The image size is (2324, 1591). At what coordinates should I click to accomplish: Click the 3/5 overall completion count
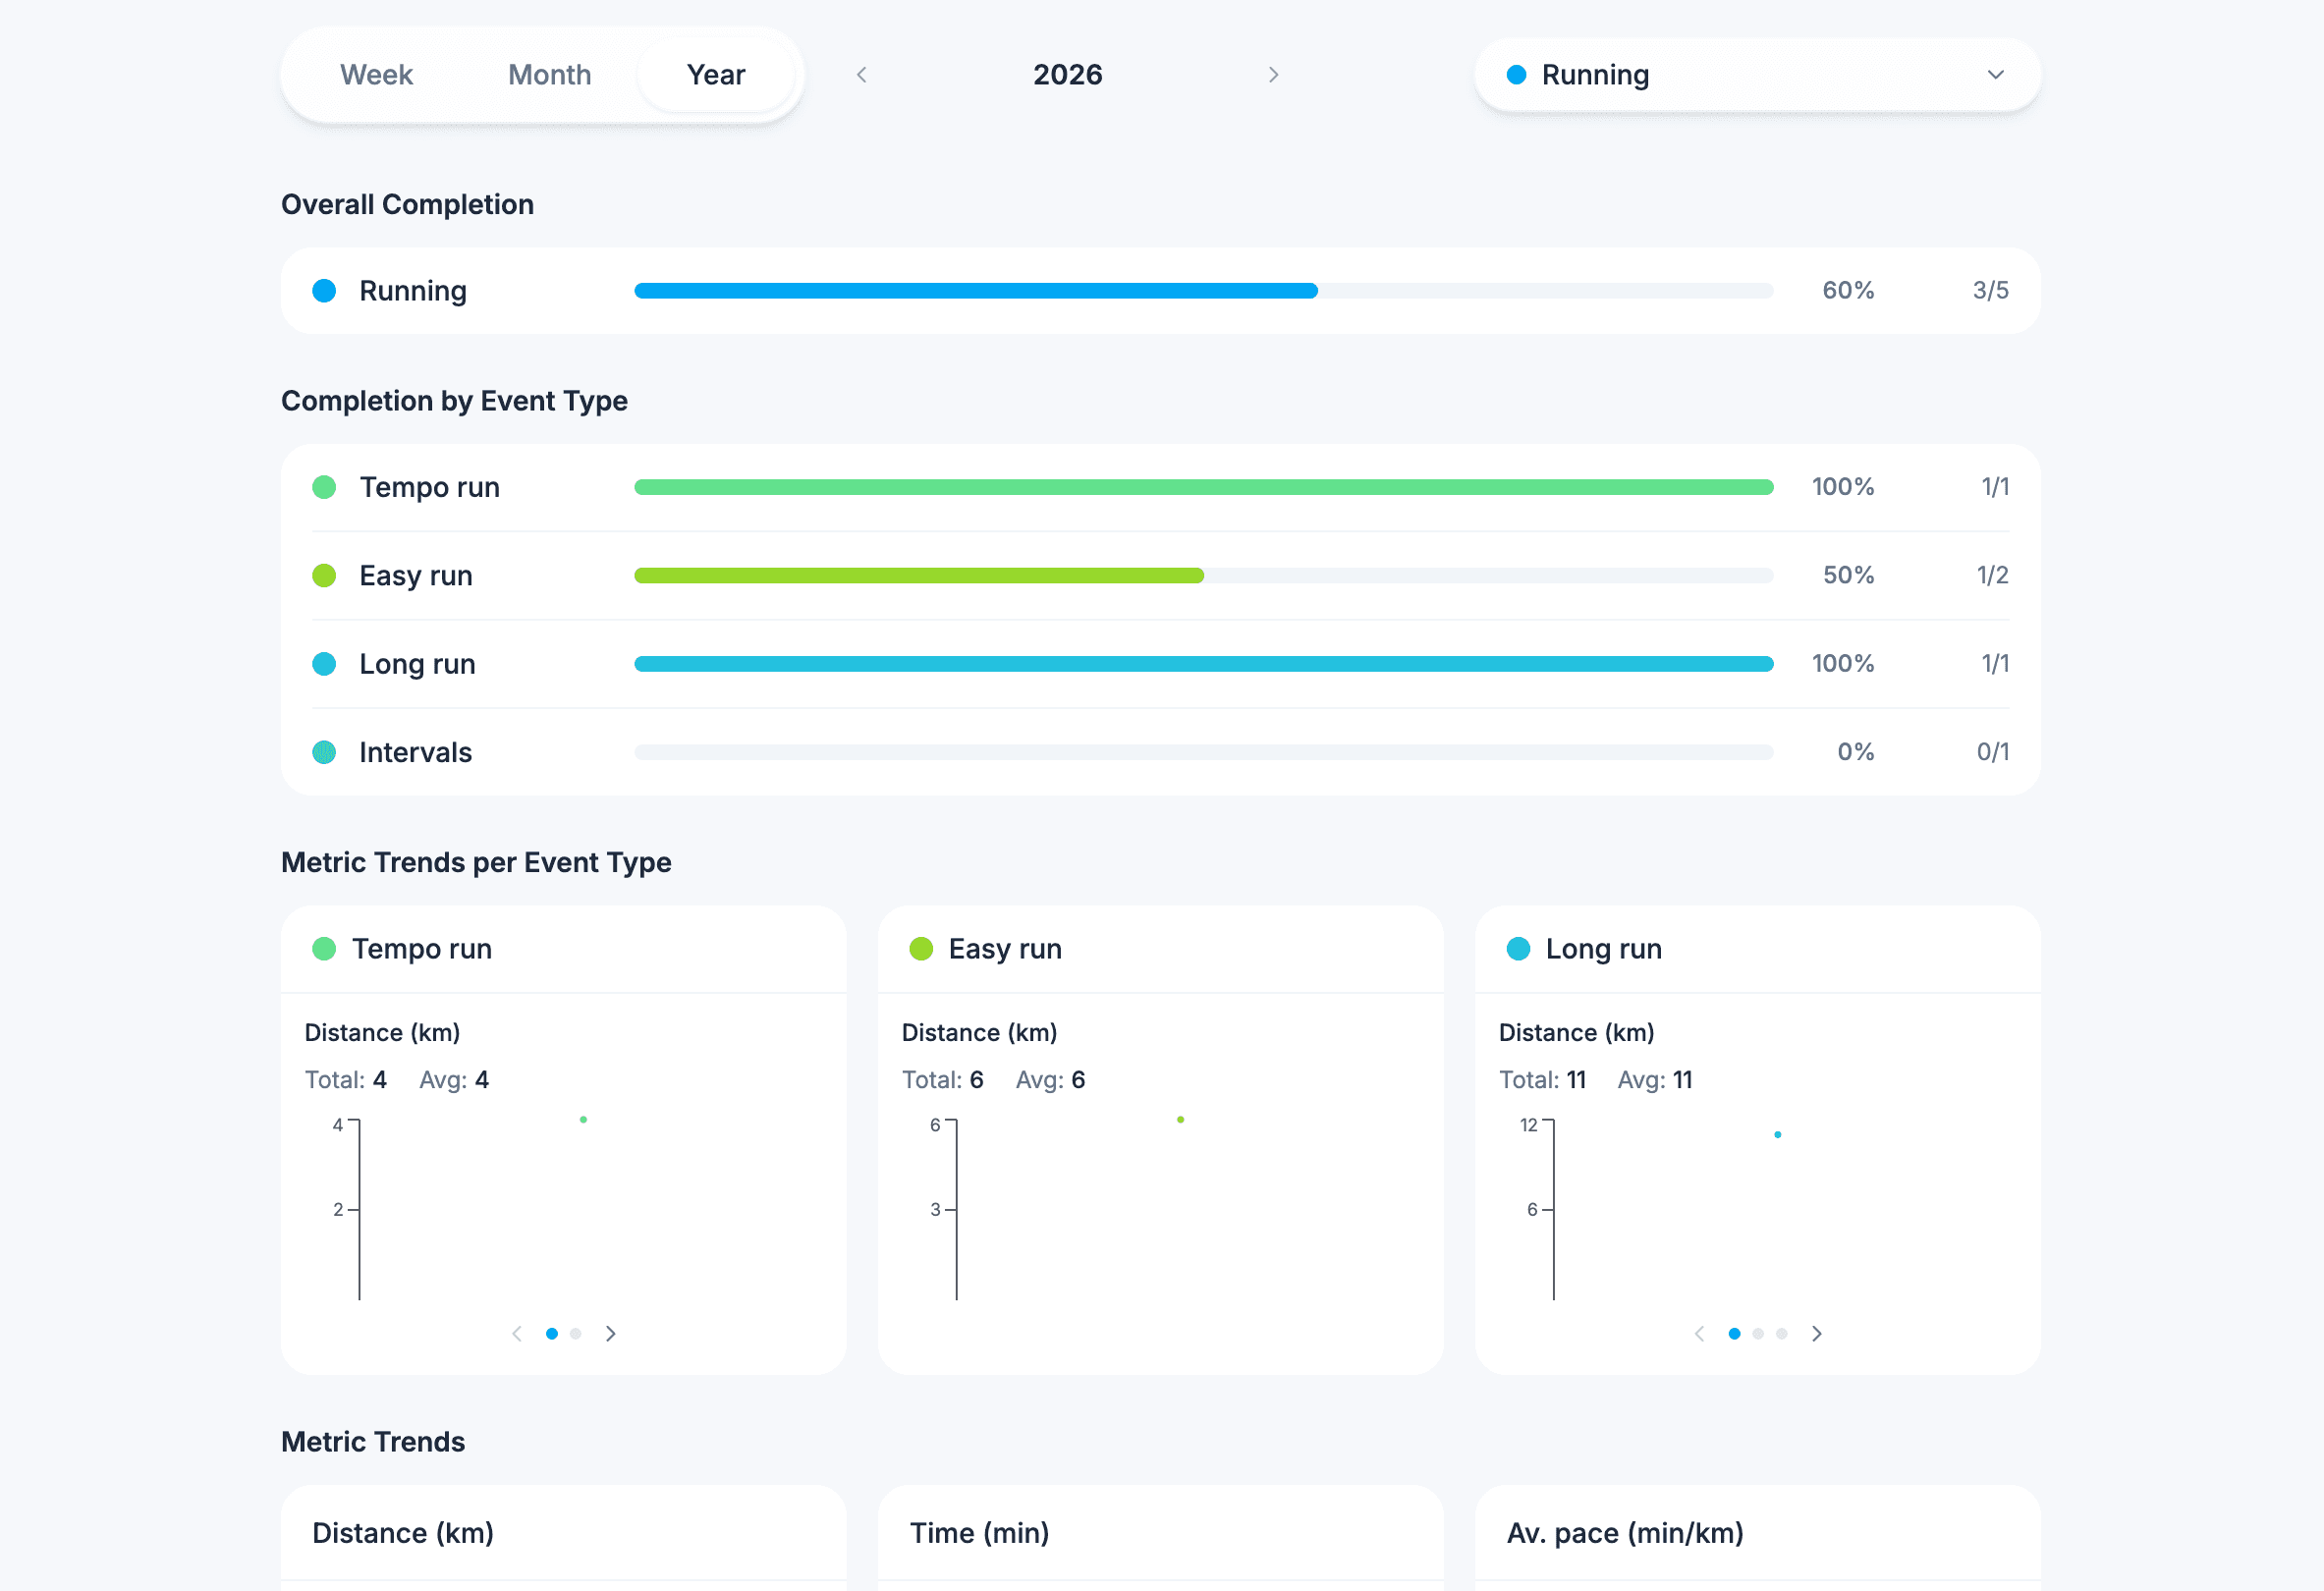tap(1991, 291)
